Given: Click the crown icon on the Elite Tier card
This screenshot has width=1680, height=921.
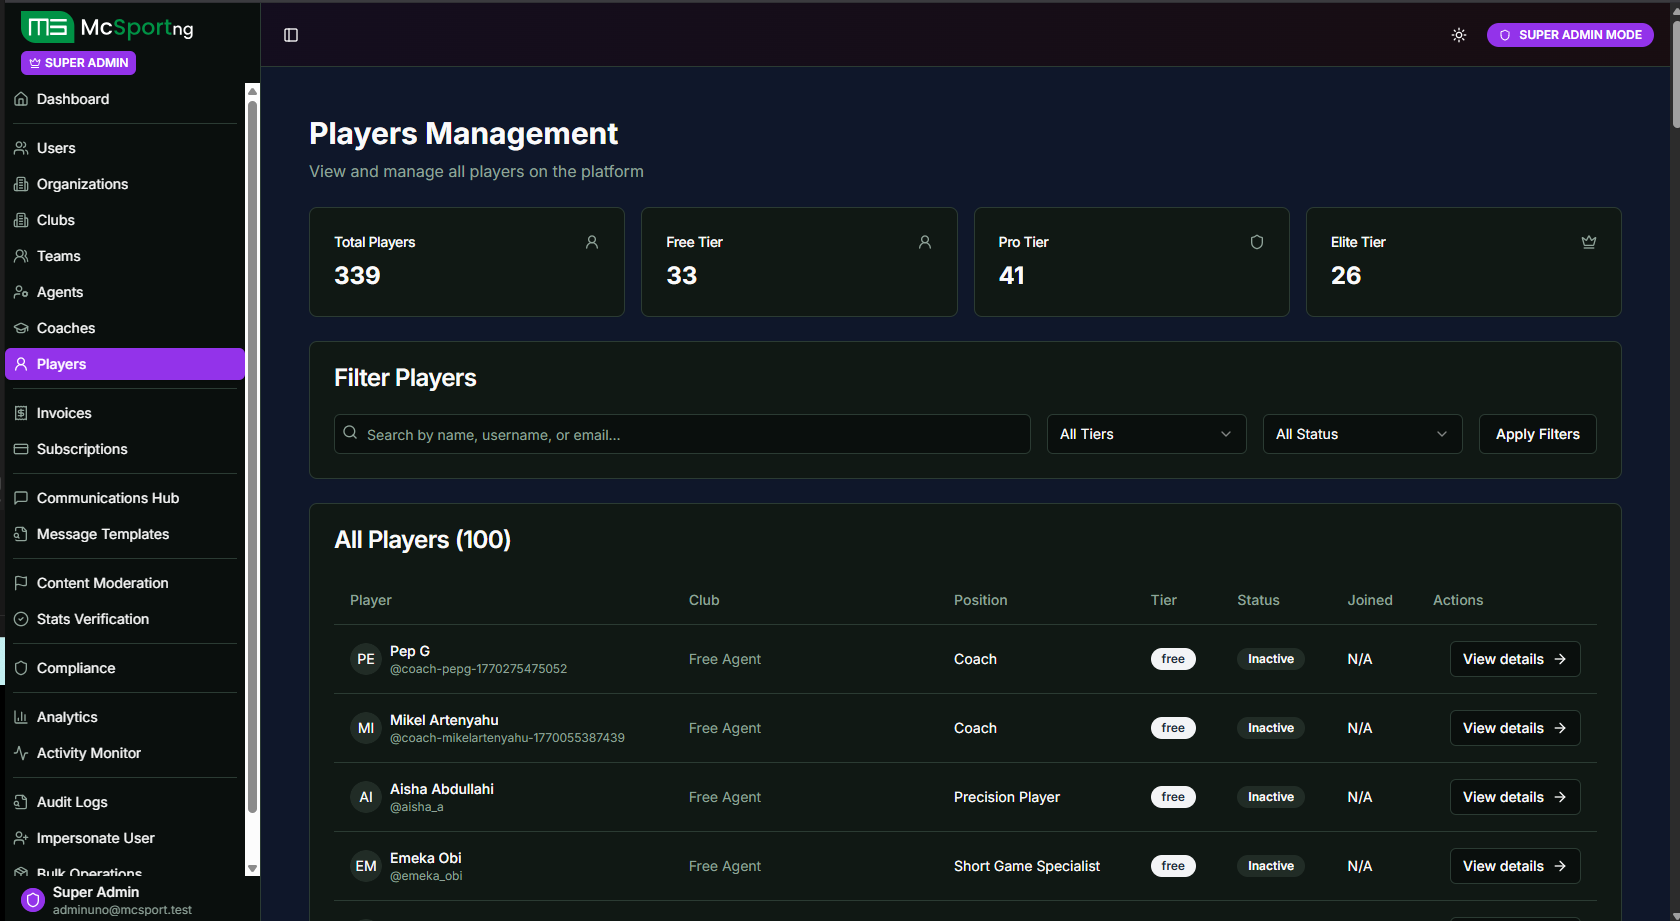Looking at the screenshot, I should click(1589, 241).
